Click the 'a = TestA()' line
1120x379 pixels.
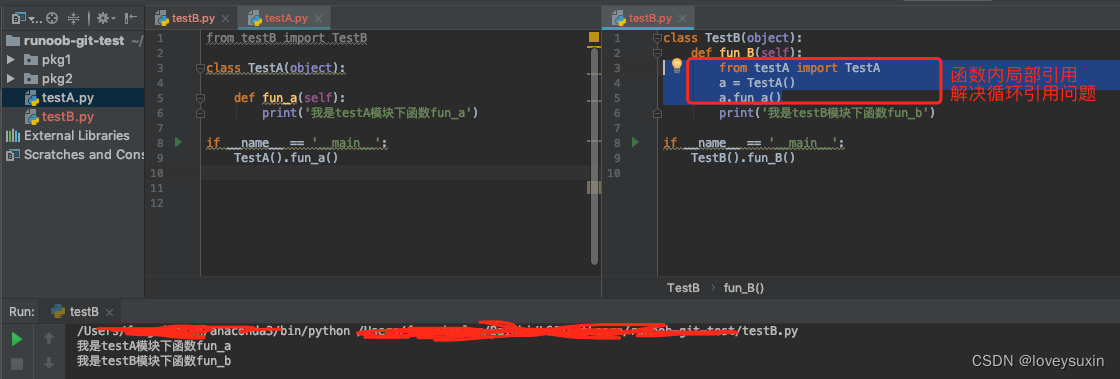pyautogui.click(x=757, y=83)
